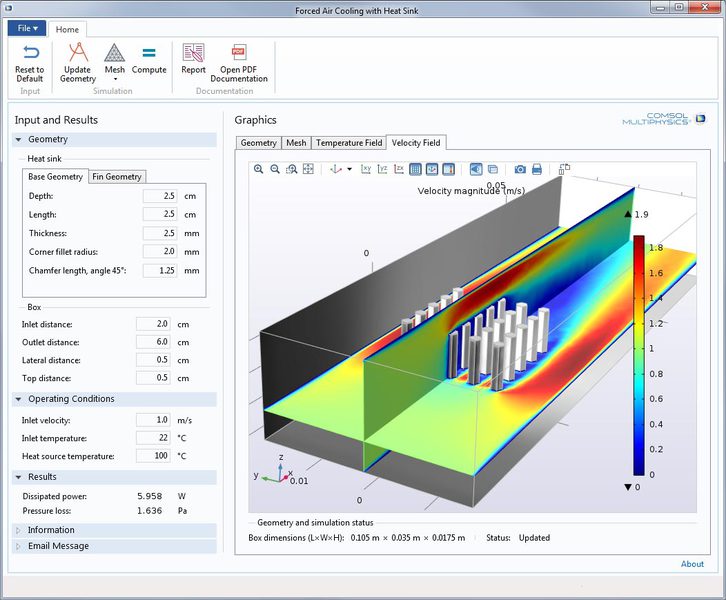This screenshot has height=600, width=726.
Task: Select the Fin Geometry tab
Action: click(x=117, y=177)
